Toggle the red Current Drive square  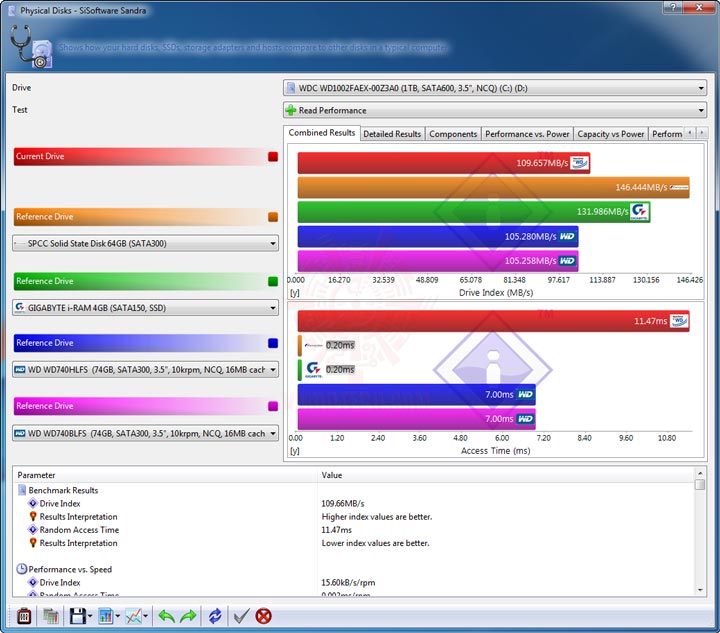click(x=273, y=157)
